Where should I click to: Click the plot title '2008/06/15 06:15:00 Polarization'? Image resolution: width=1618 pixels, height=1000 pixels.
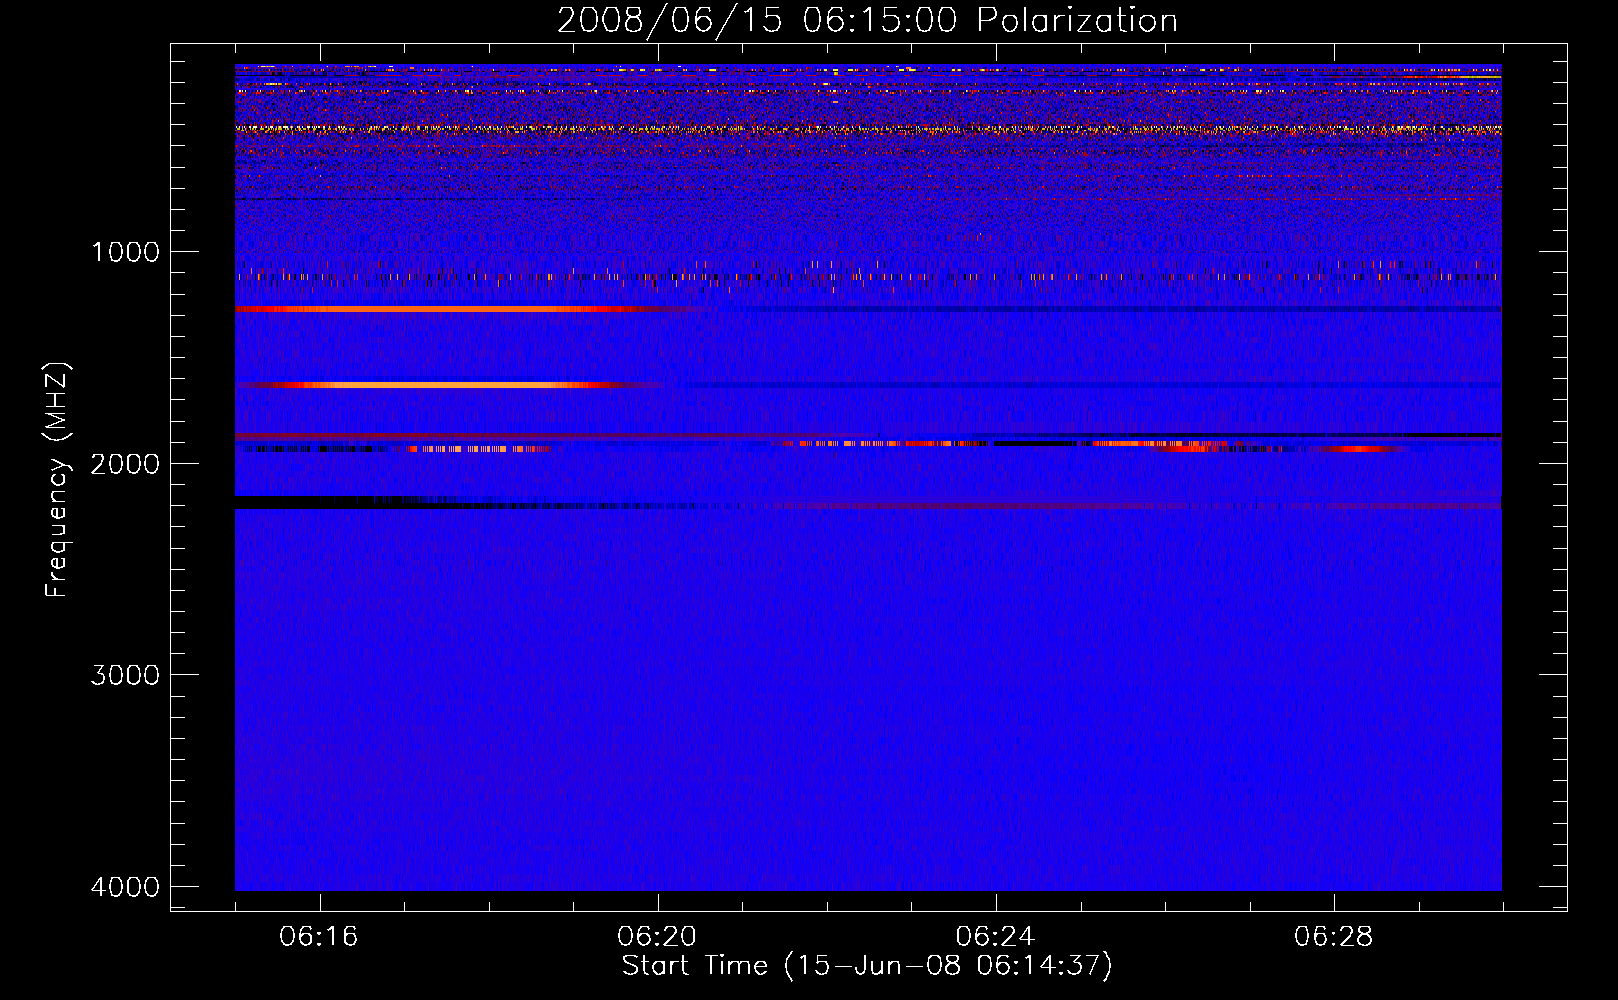coord(867,20)
